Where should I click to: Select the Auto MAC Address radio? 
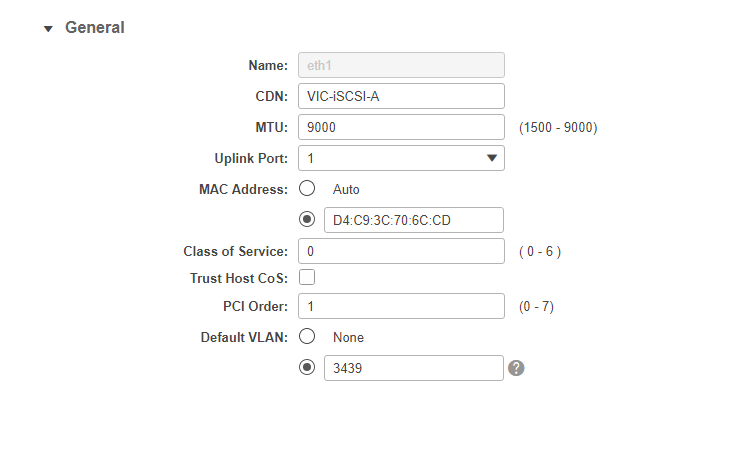(307, 188)
